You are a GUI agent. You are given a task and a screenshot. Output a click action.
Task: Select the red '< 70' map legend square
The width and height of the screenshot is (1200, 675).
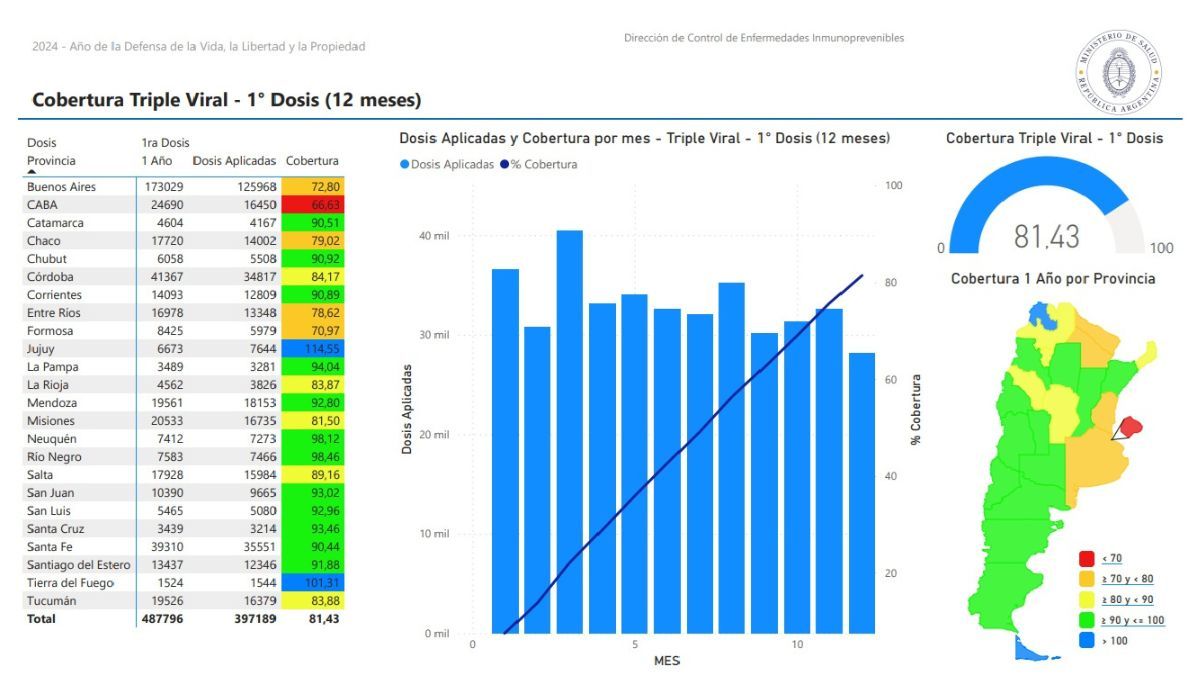1087,558
